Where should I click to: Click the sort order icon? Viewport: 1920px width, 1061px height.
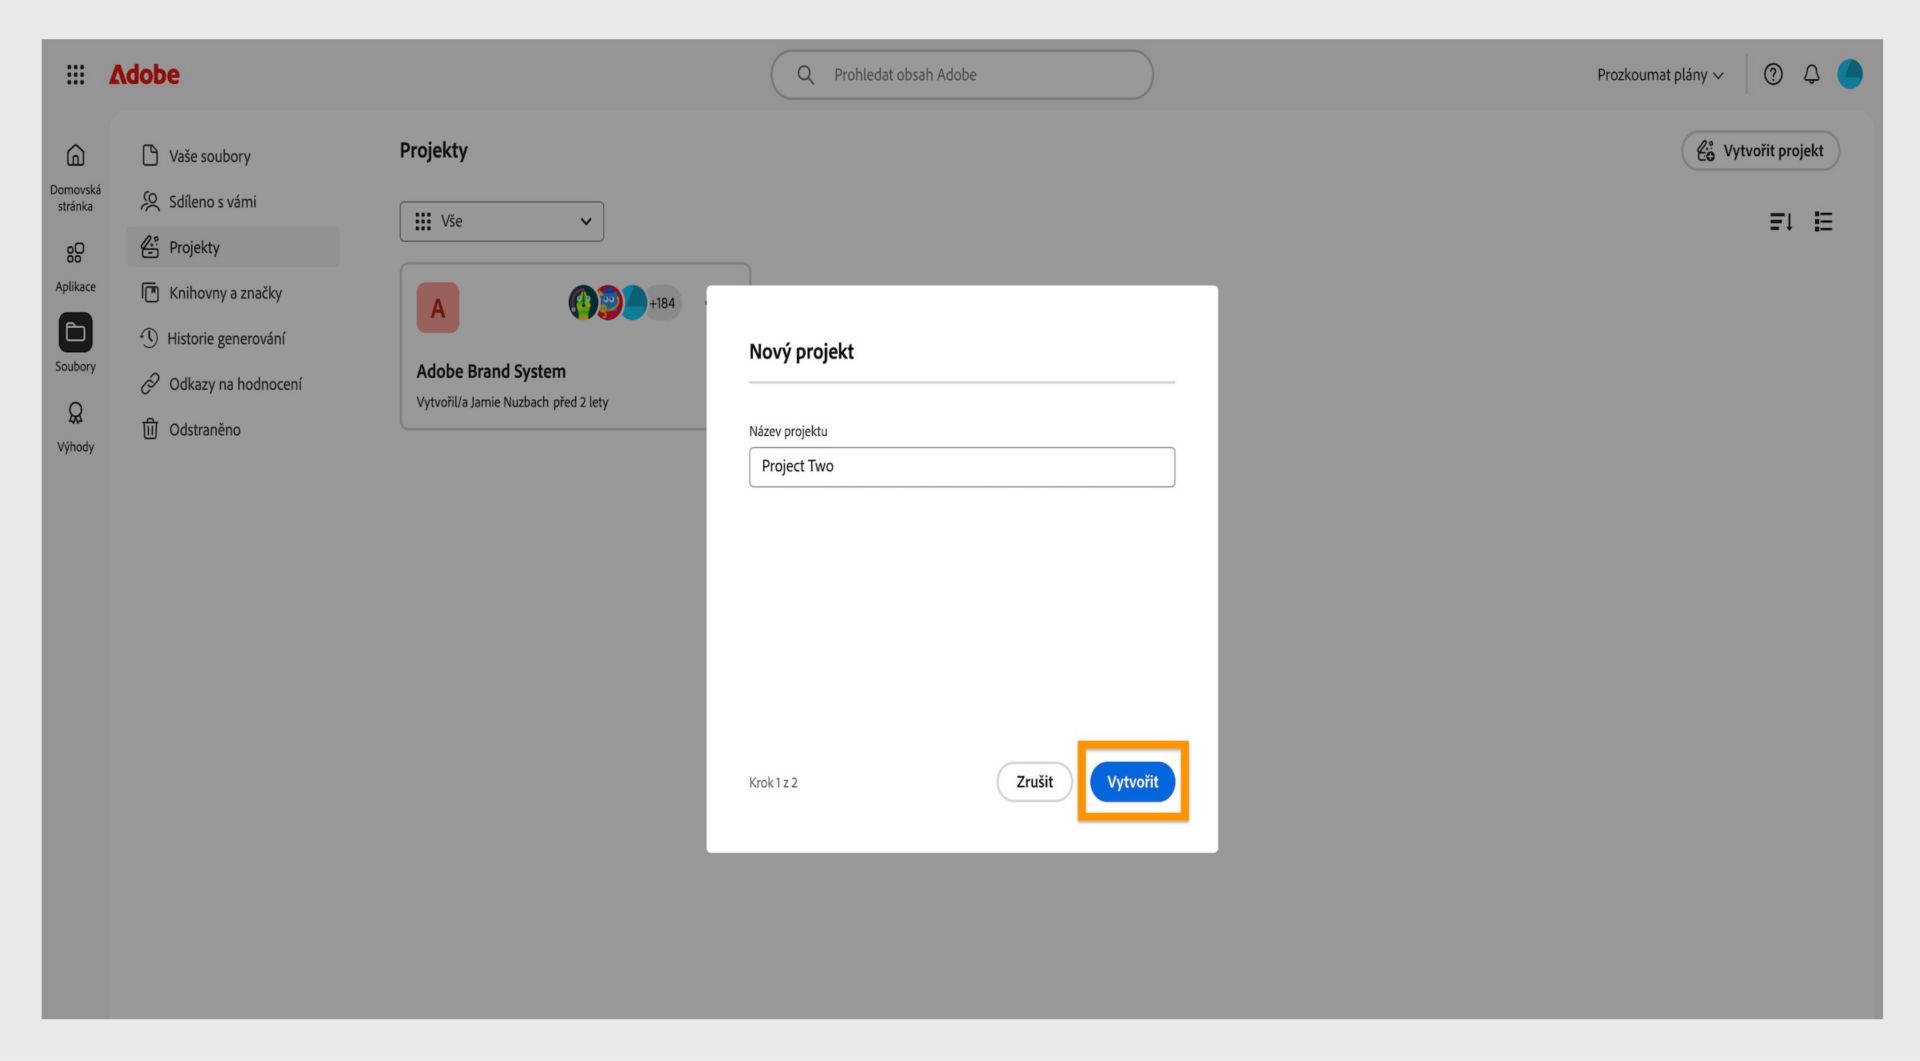point(1780,222)
